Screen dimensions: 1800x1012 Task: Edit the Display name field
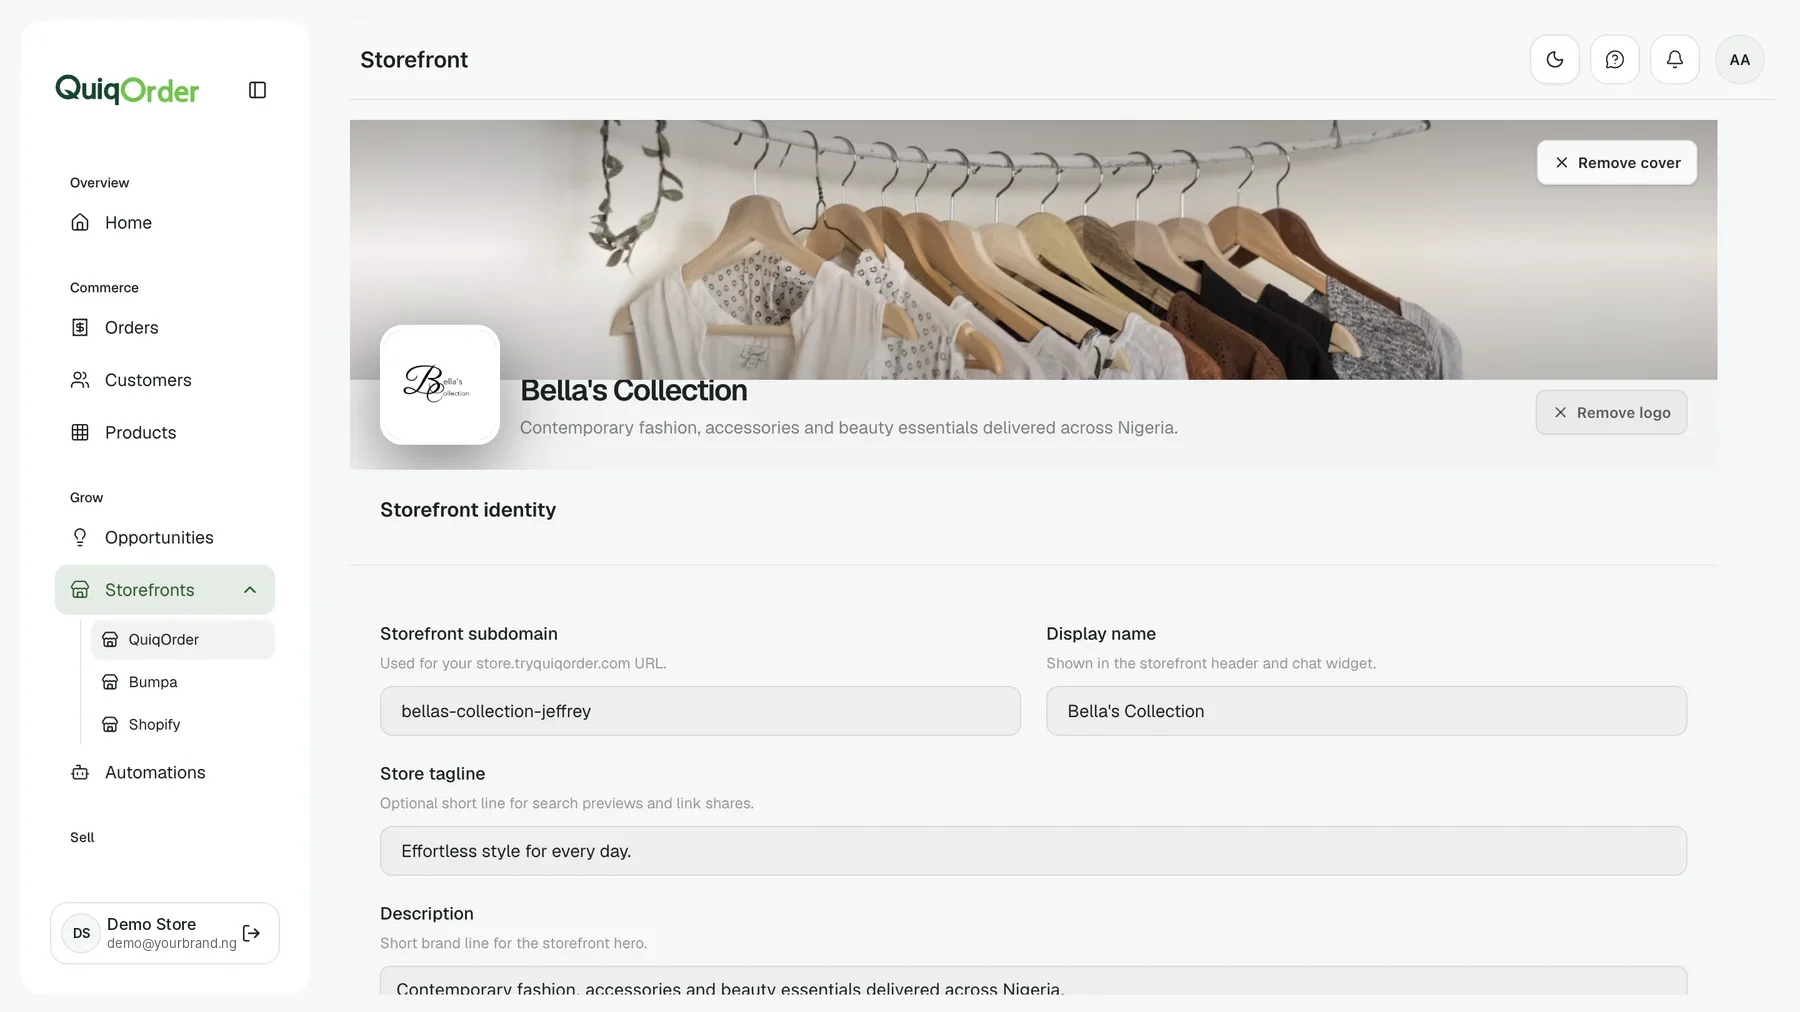1366,711
